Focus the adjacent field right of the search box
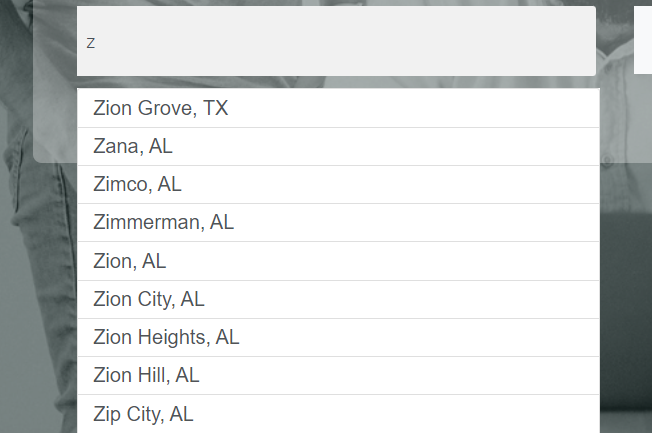 pos(642,42)
